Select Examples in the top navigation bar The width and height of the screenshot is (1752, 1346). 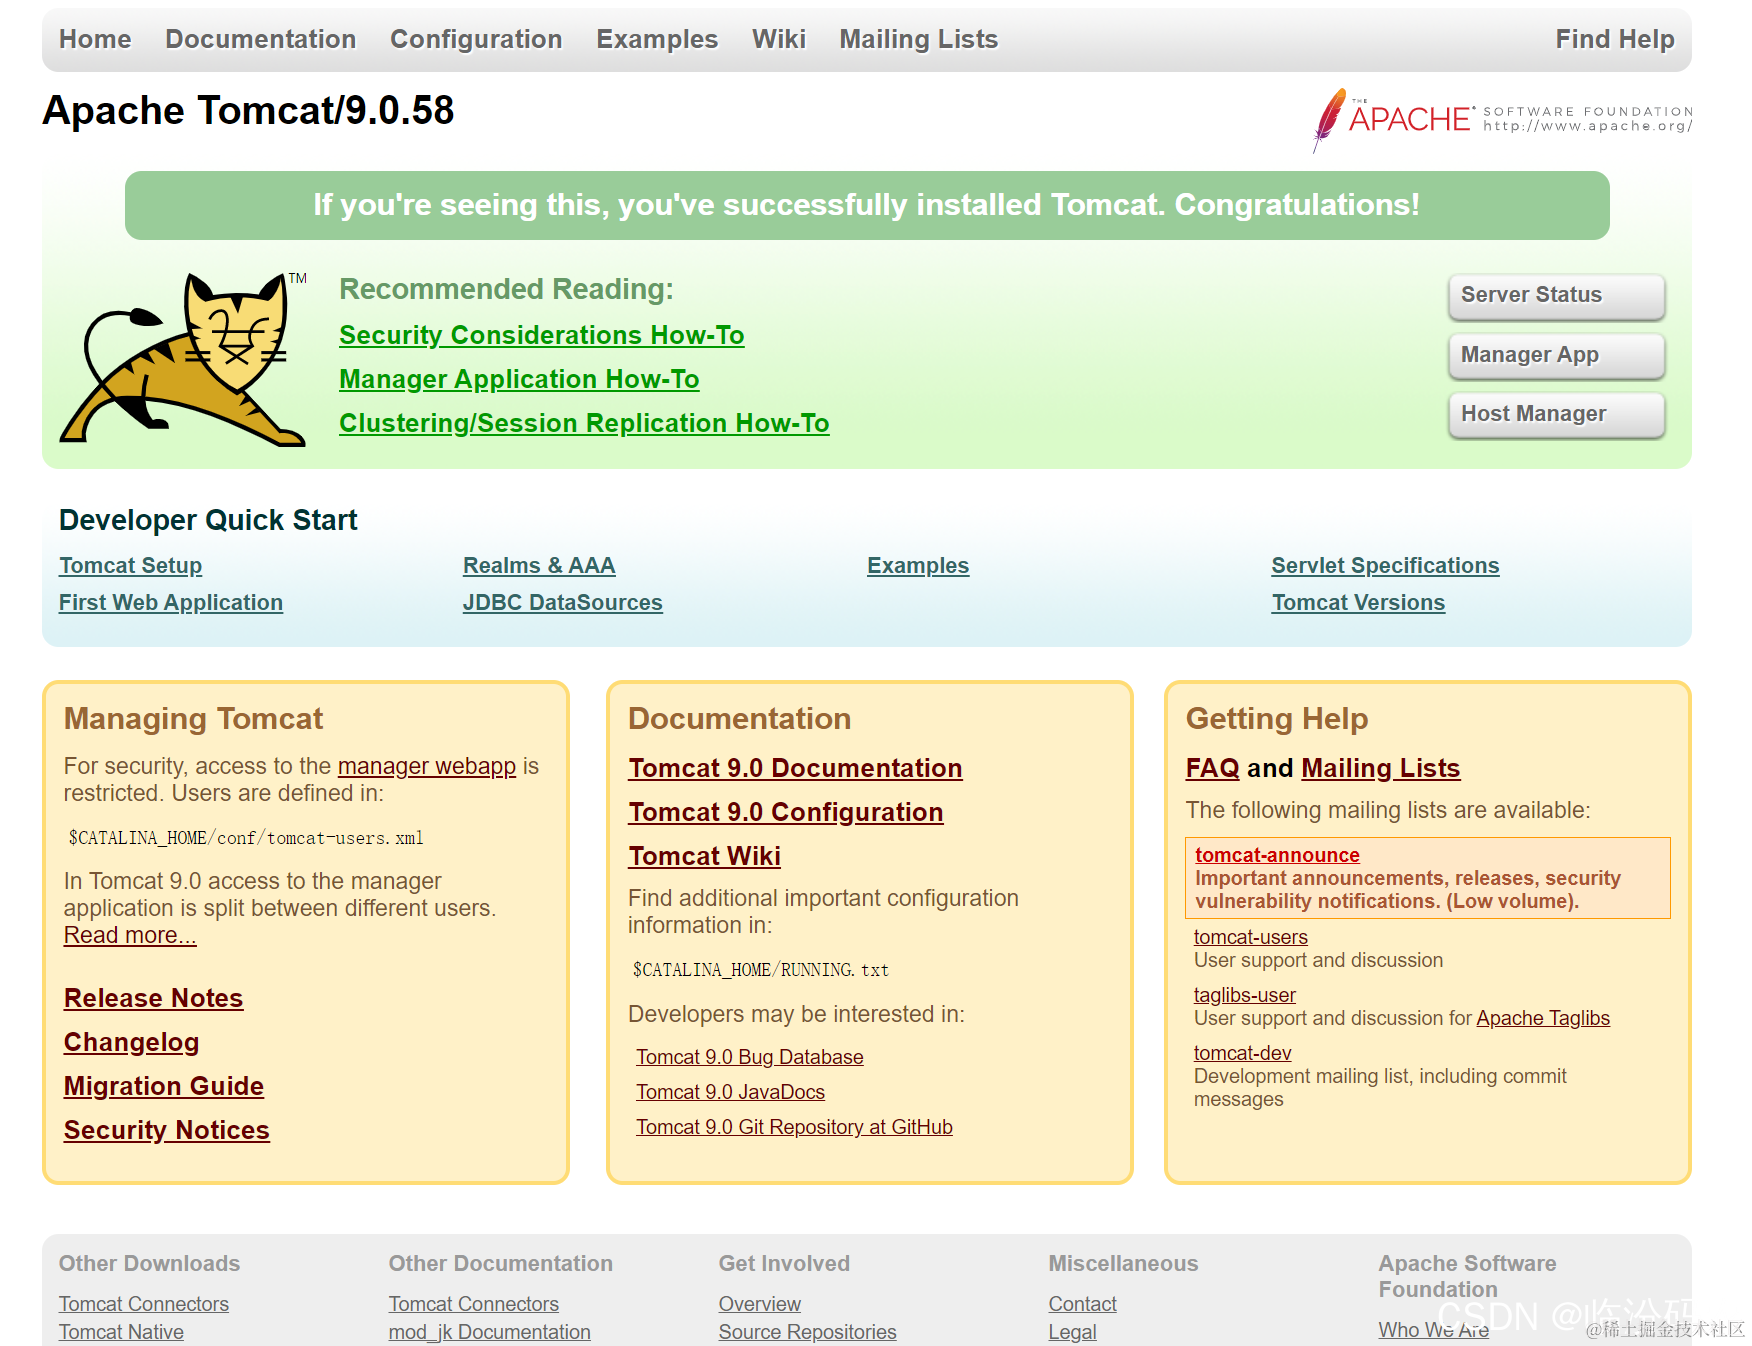point(657,39)
